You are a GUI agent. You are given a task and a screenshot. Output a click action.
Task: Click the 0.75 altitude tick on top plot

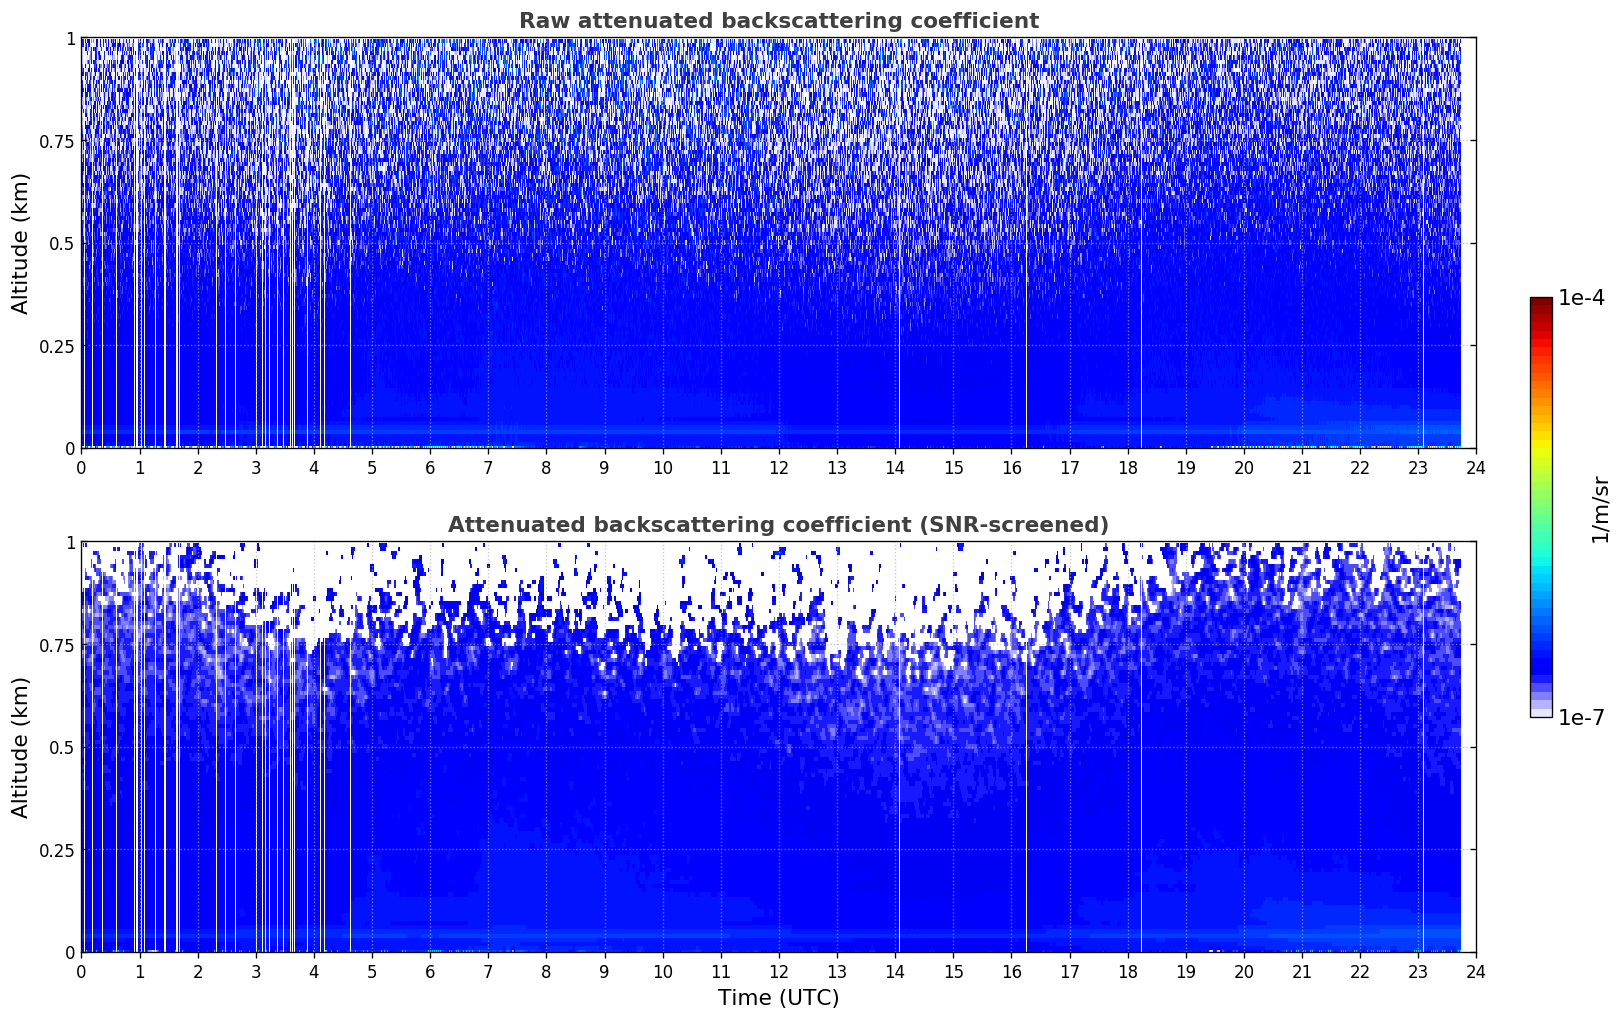(57, 141)
